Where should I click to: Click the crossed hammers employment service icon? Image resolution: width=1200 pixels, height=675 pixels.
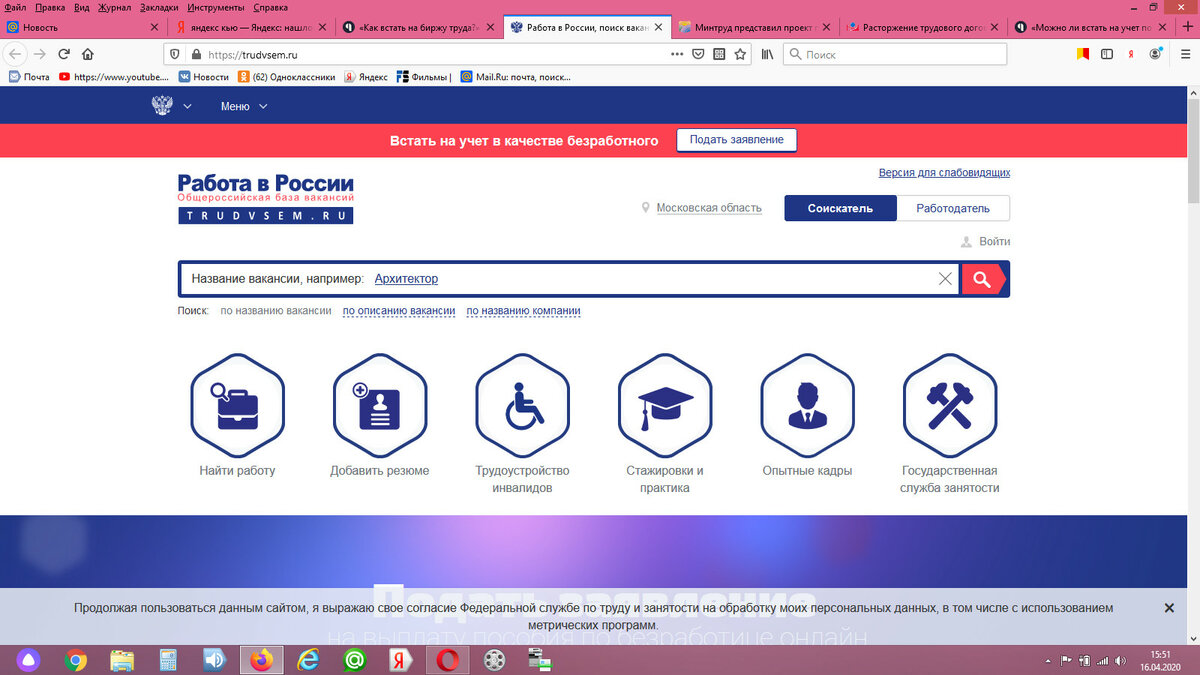(950, 405)
